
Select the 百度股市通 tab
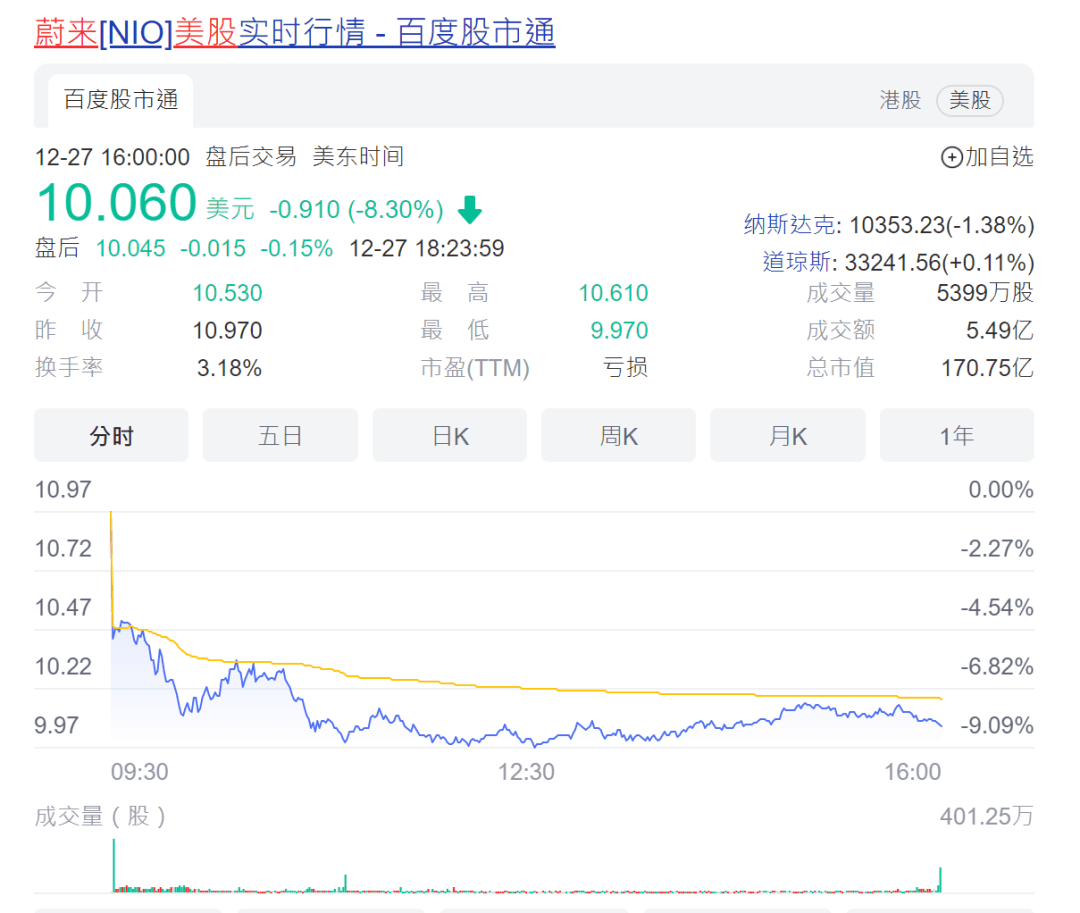121,101
